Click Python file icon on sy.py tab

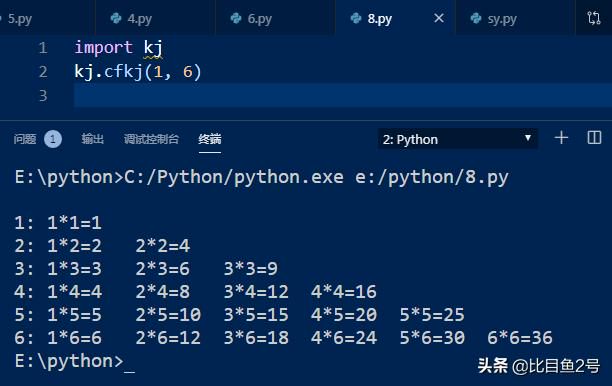pos(475,18)
